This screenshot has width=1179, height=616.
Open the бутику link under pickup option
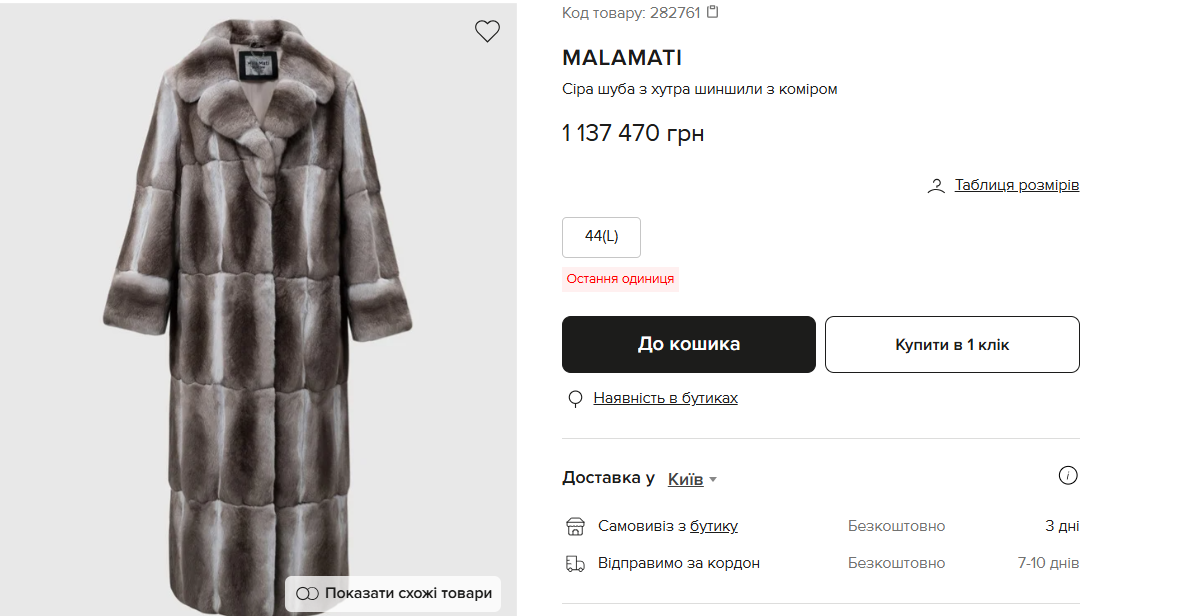714,525
